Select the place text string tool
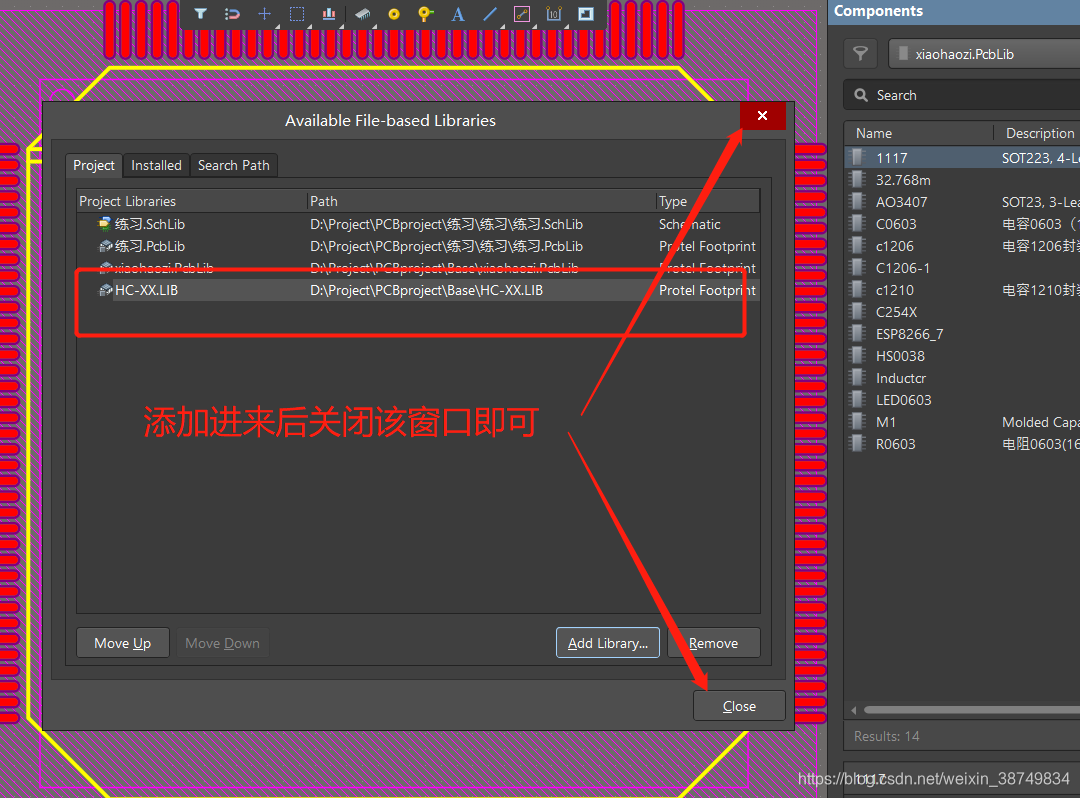 (x=458, y=14)
